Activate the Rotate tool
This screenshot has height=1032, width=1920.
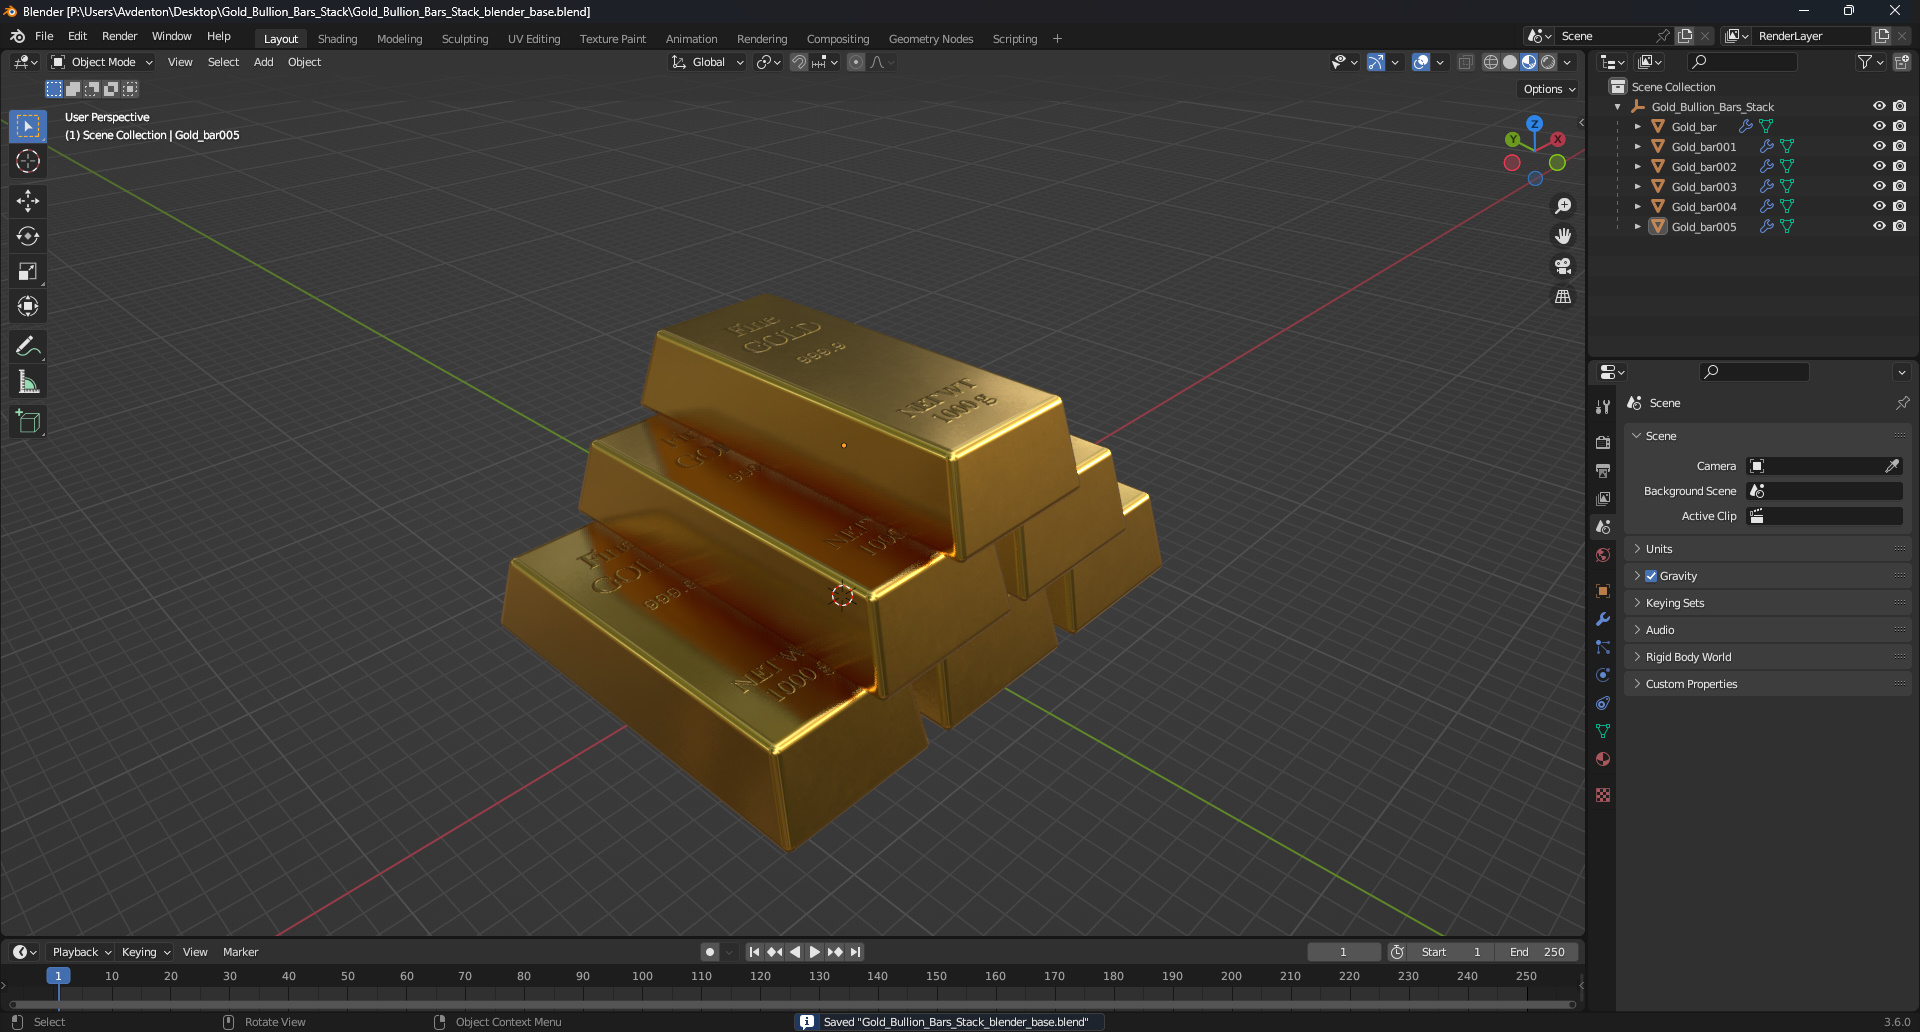[28, 236]
